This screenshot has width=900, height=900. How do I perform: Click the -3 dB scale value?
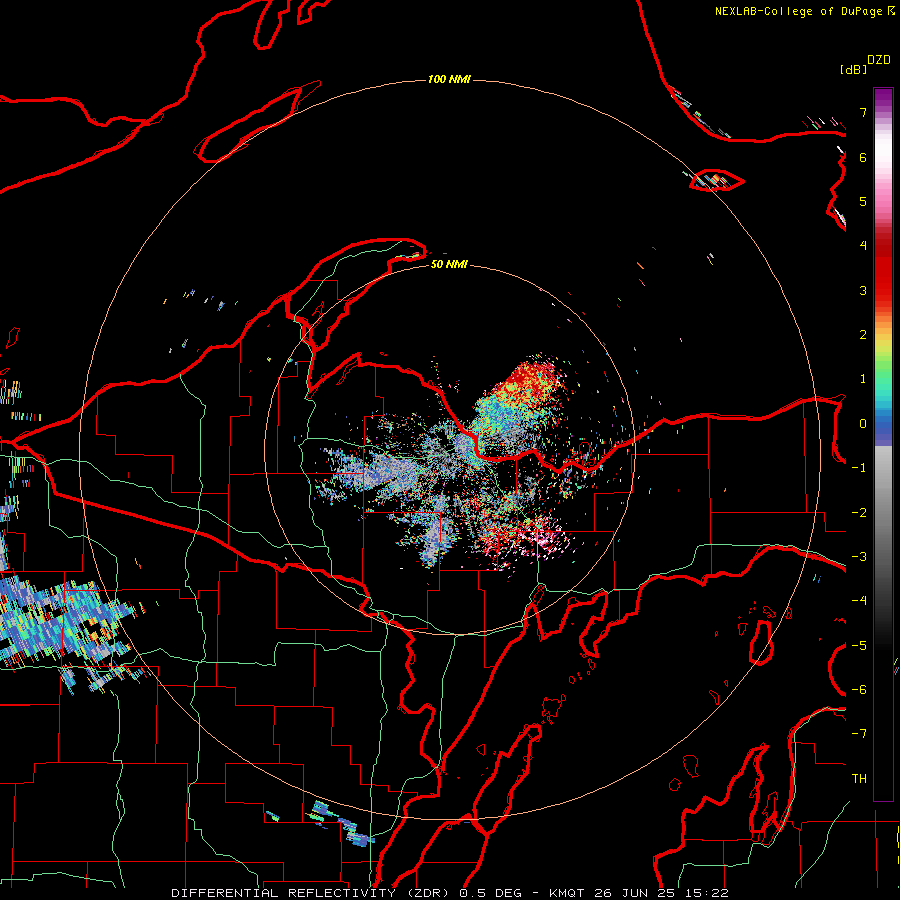859,557
